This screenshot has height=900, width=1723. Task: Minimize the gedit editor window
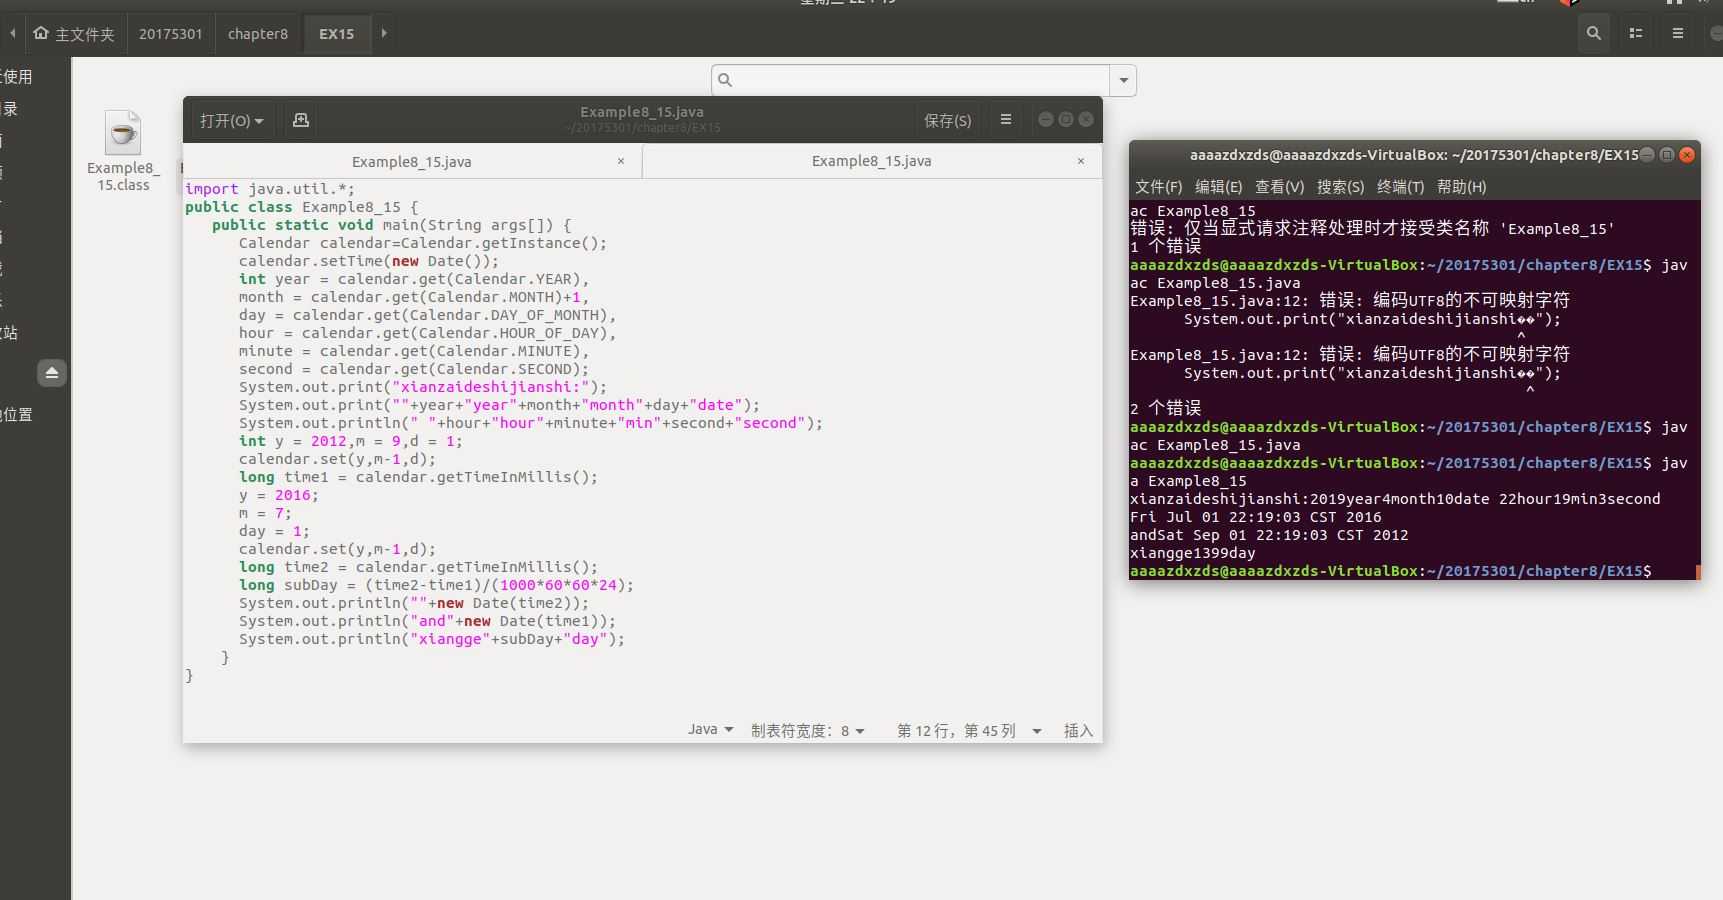pos(1046,119)
